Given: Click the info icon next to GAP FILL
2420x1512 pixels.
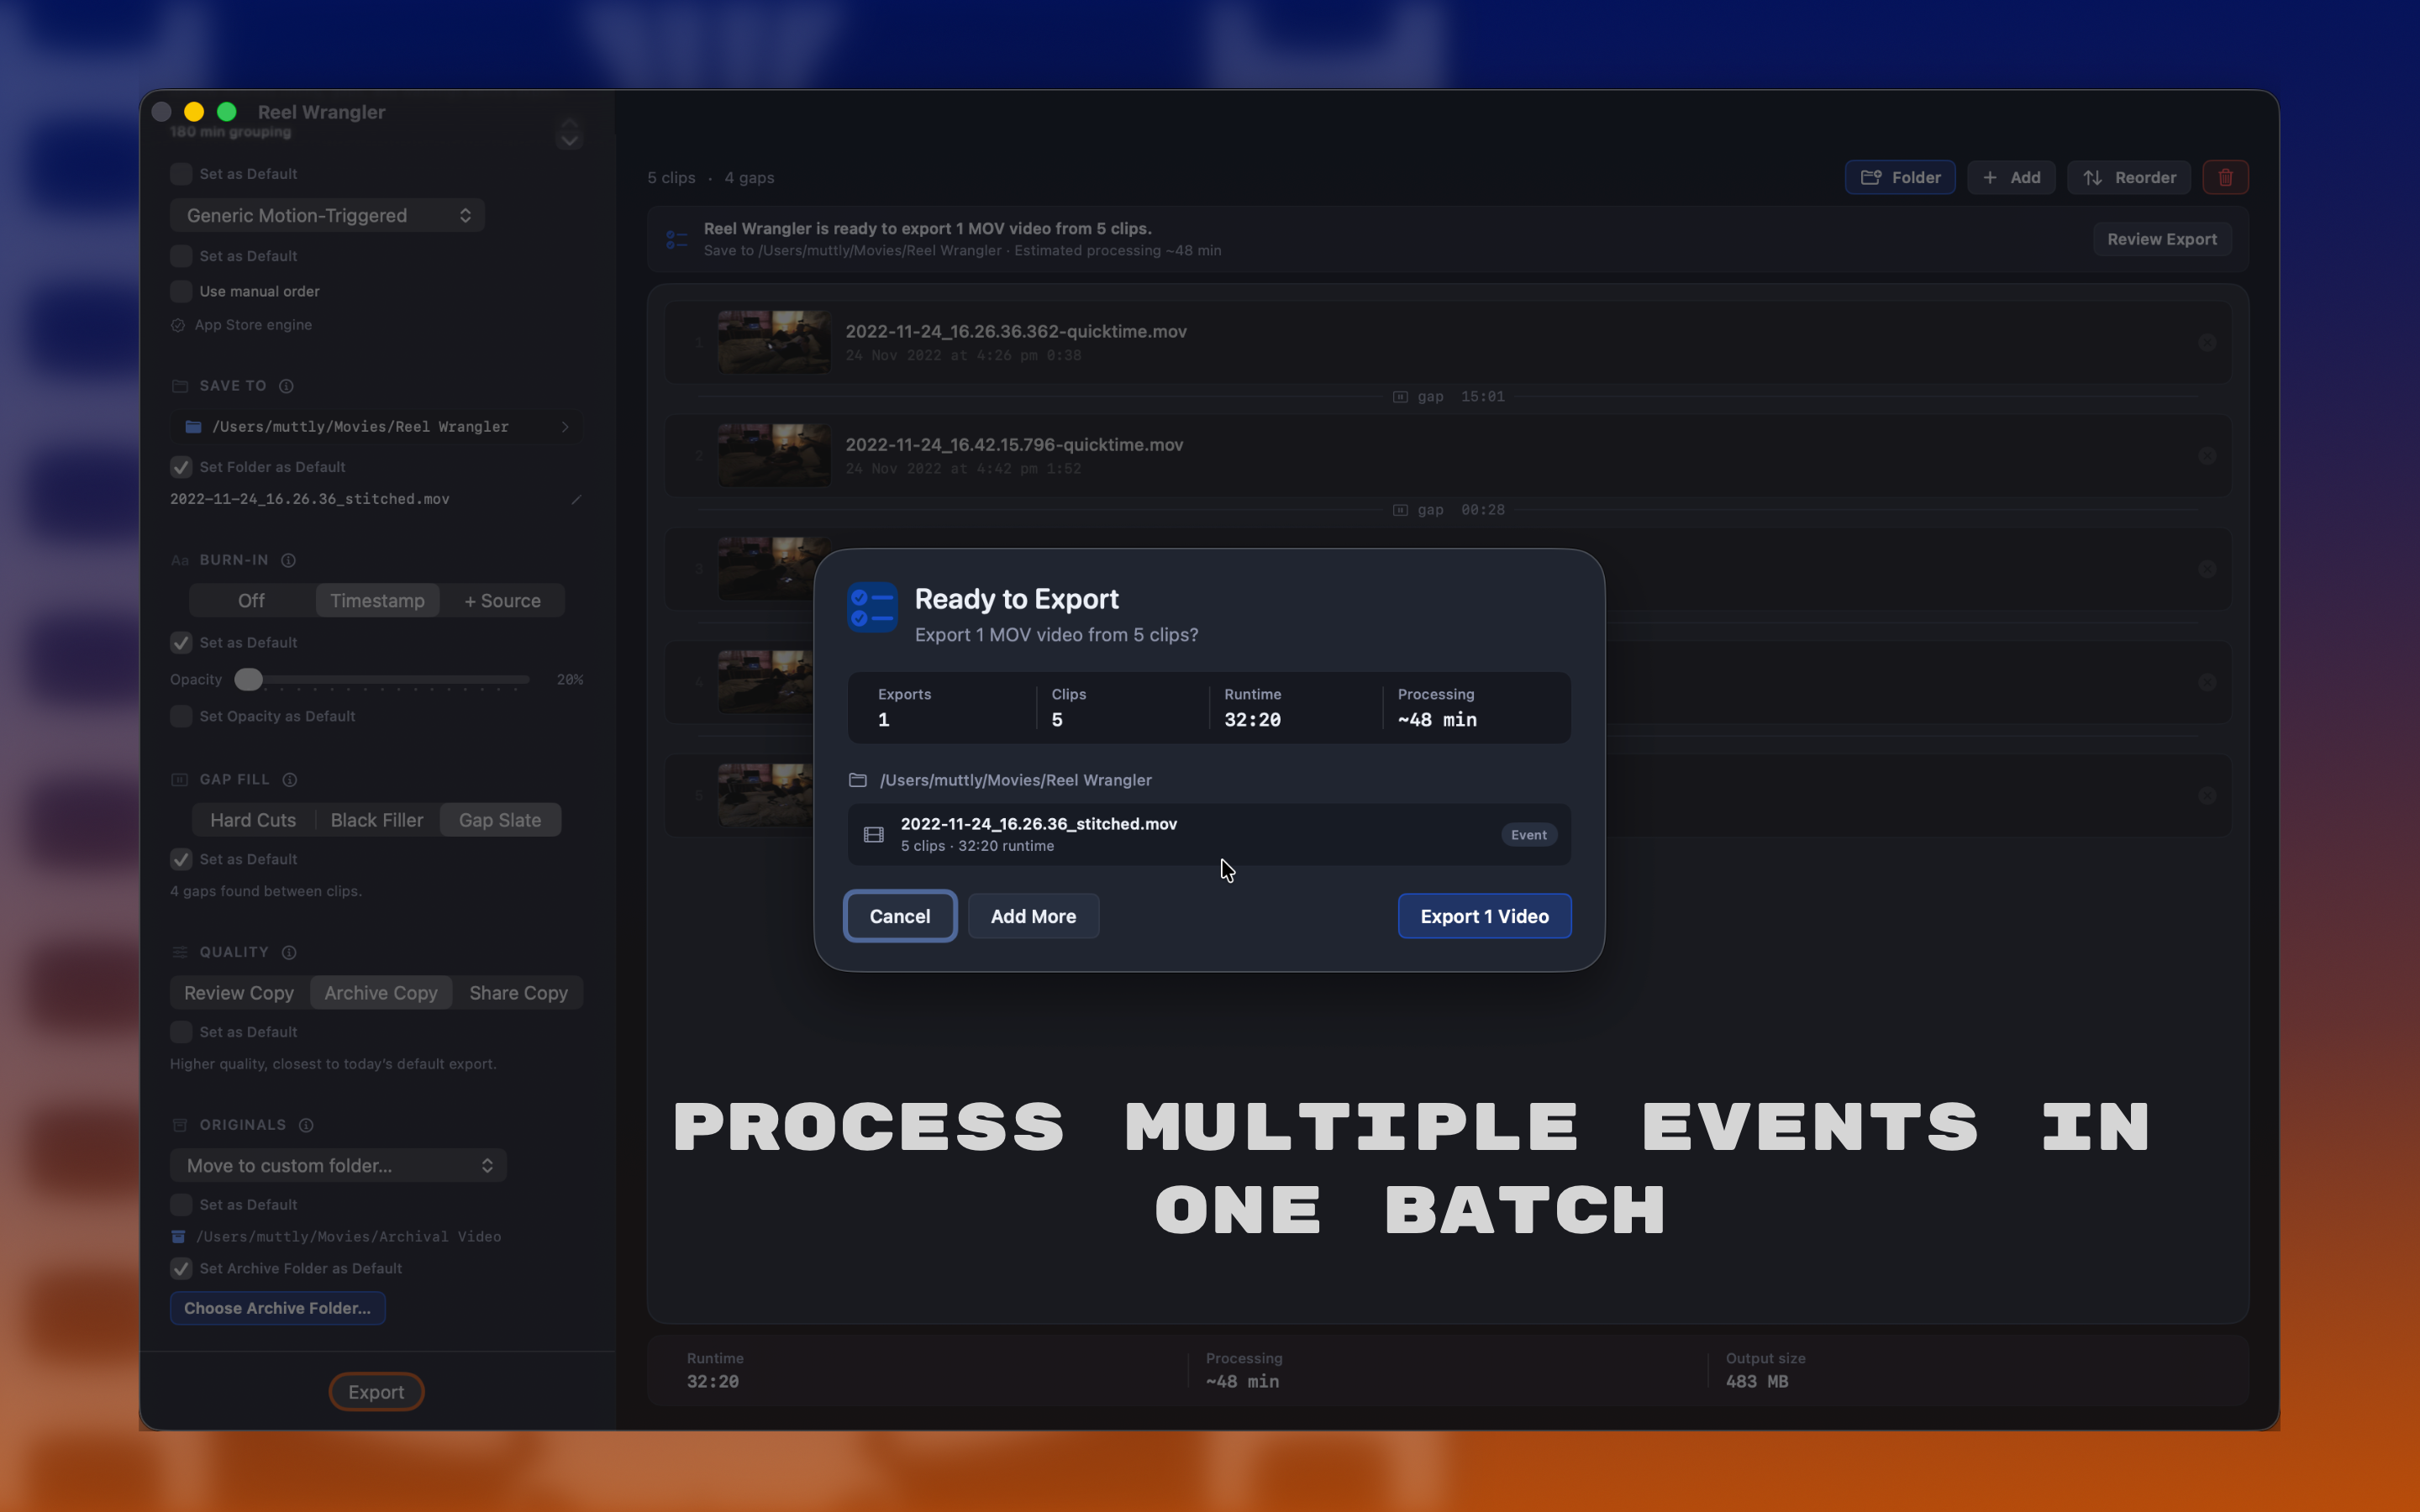Looking at the screenshot, I should click(289, 780).
